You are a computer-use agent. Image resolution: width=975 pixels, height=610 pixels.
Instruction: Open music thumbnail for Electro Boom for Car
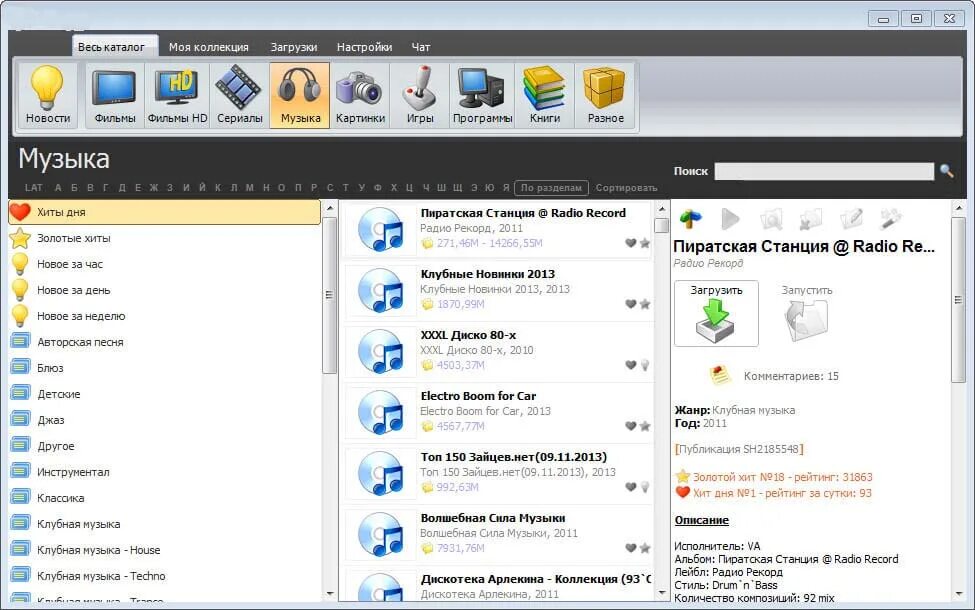coord(381,412)
